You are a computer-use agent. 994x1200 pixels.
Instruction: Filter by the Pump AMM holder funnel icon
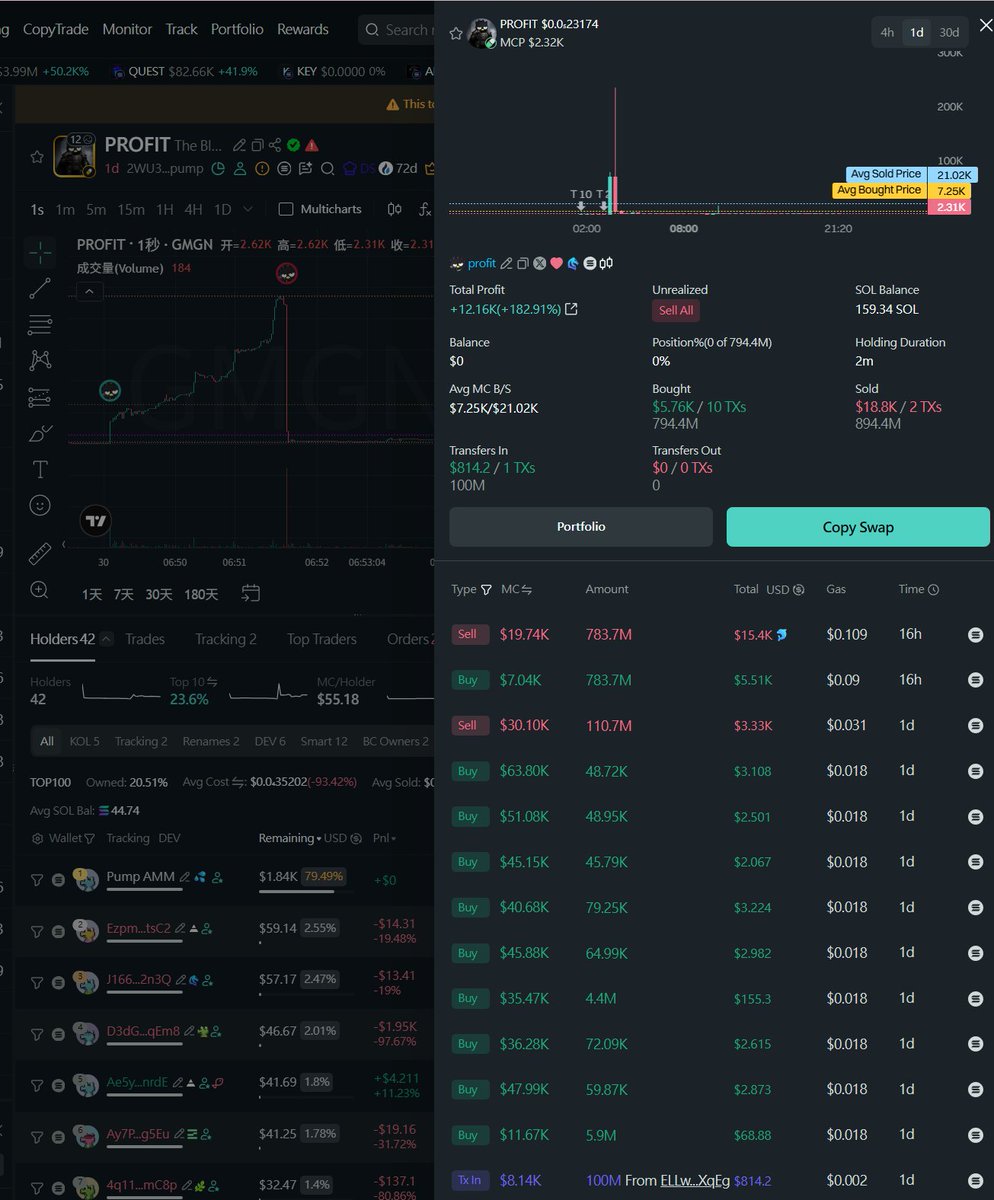[37, 879]
